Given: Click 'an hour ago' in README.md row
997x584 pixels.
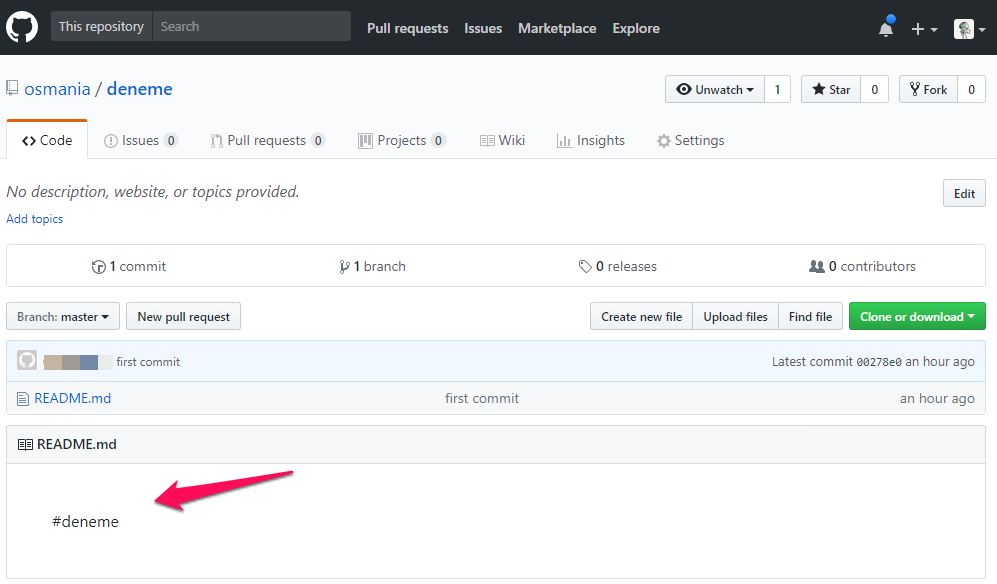Looking at the screenshot, I should click(x=937, y=398).
